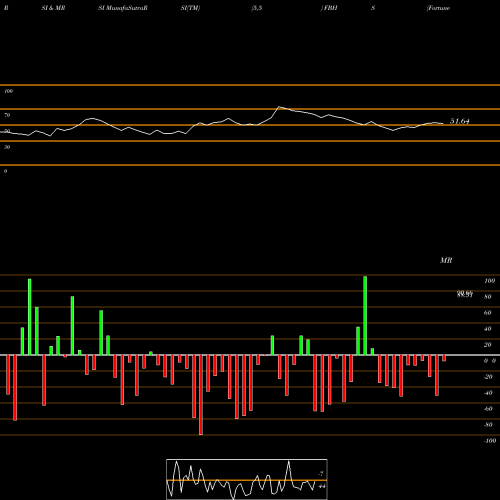Click the "44" value in mini chart
The width and height of the screenshot is (500, 500).
click(322, 486)
